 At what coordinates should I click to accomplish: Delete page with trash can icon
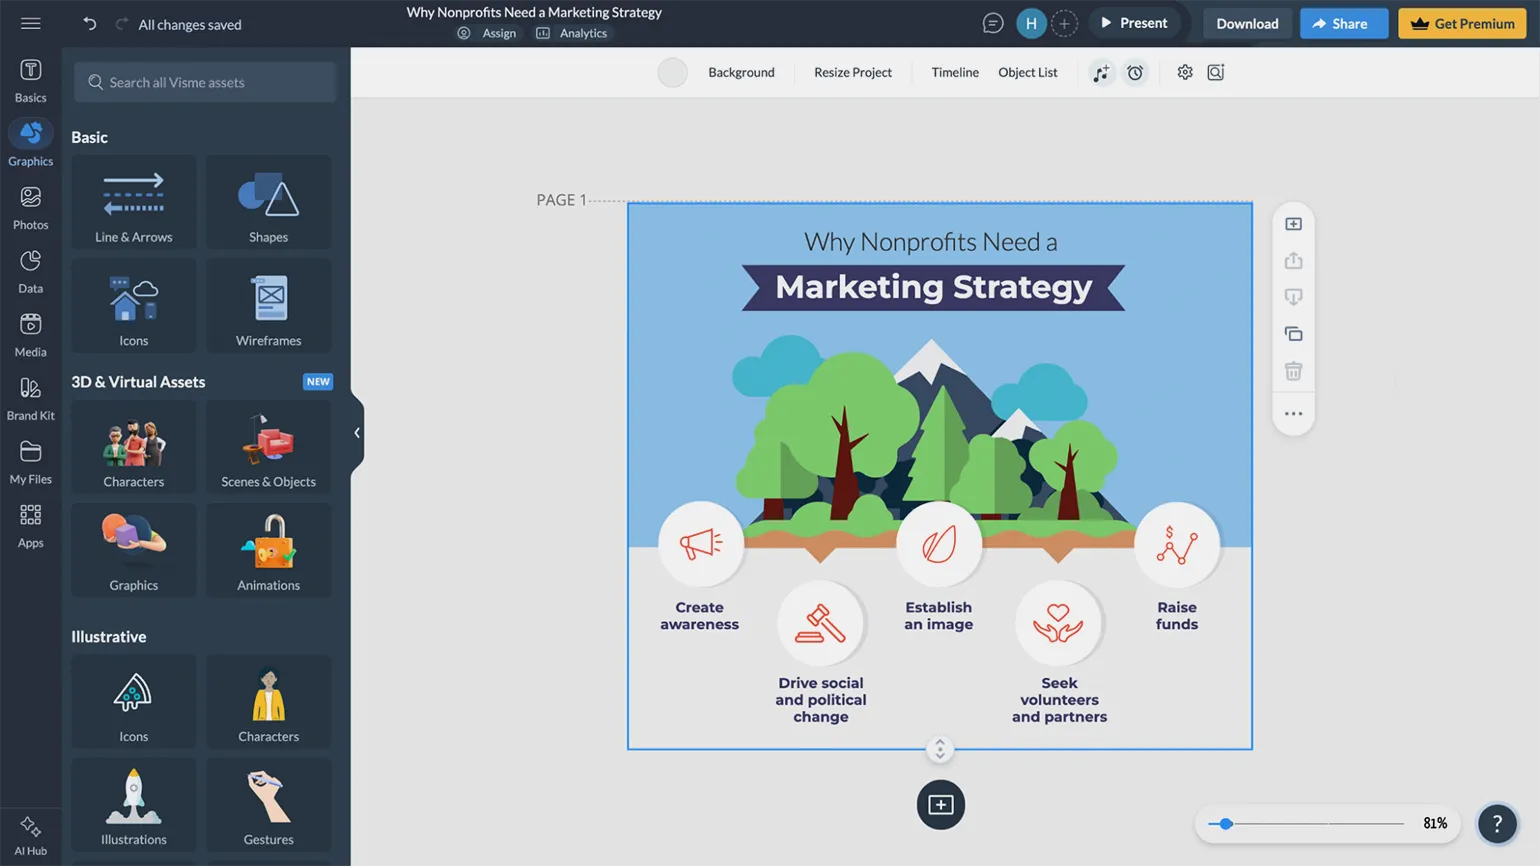(1293, 371)
